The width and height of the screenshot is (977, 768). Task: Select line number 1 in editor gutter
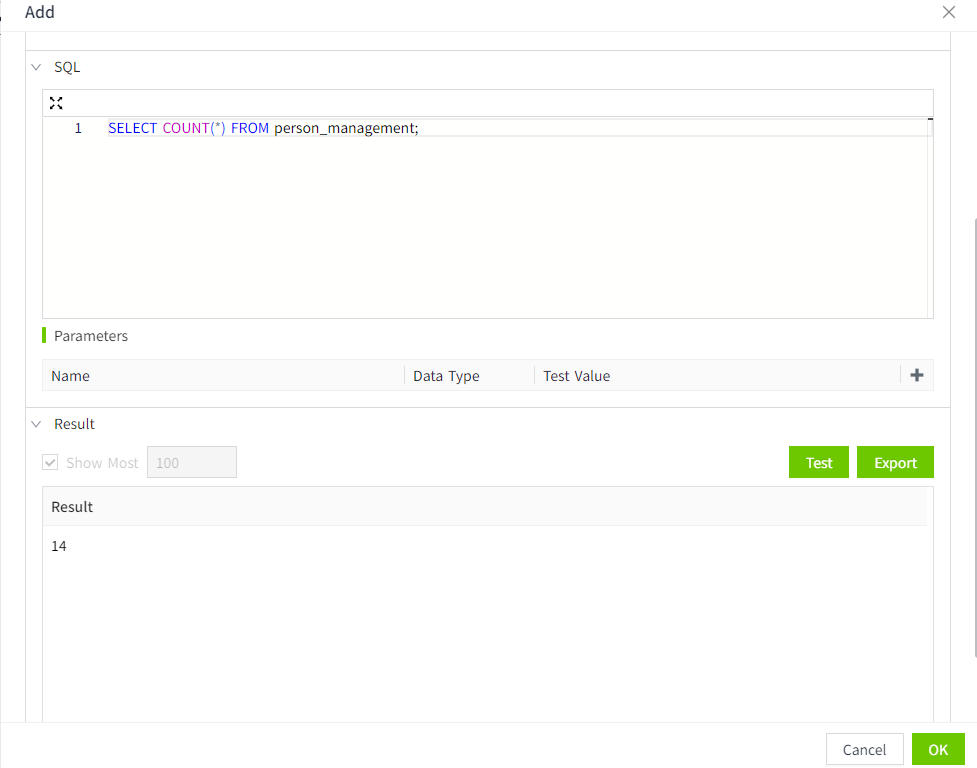pos(78,128)
